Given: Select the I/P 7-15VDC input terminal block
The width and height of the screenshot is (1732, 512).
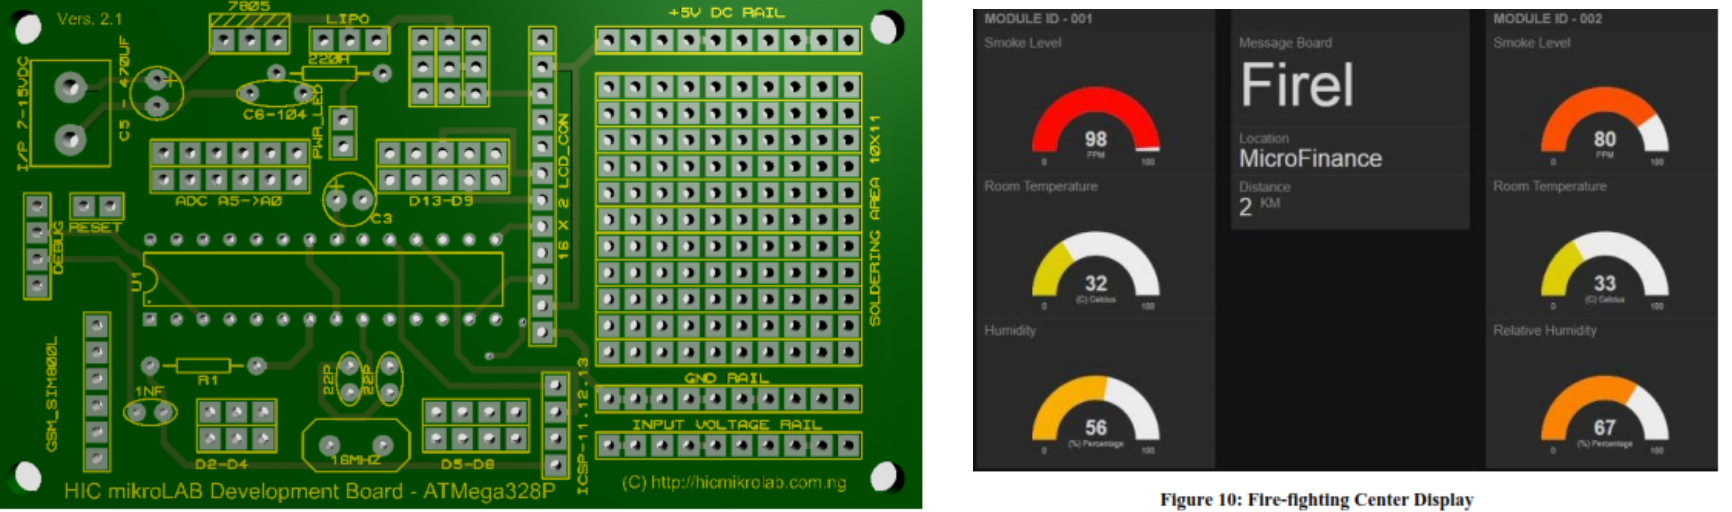Looking at the screenshot, I should pyautogui.click(x=70, y=112).
